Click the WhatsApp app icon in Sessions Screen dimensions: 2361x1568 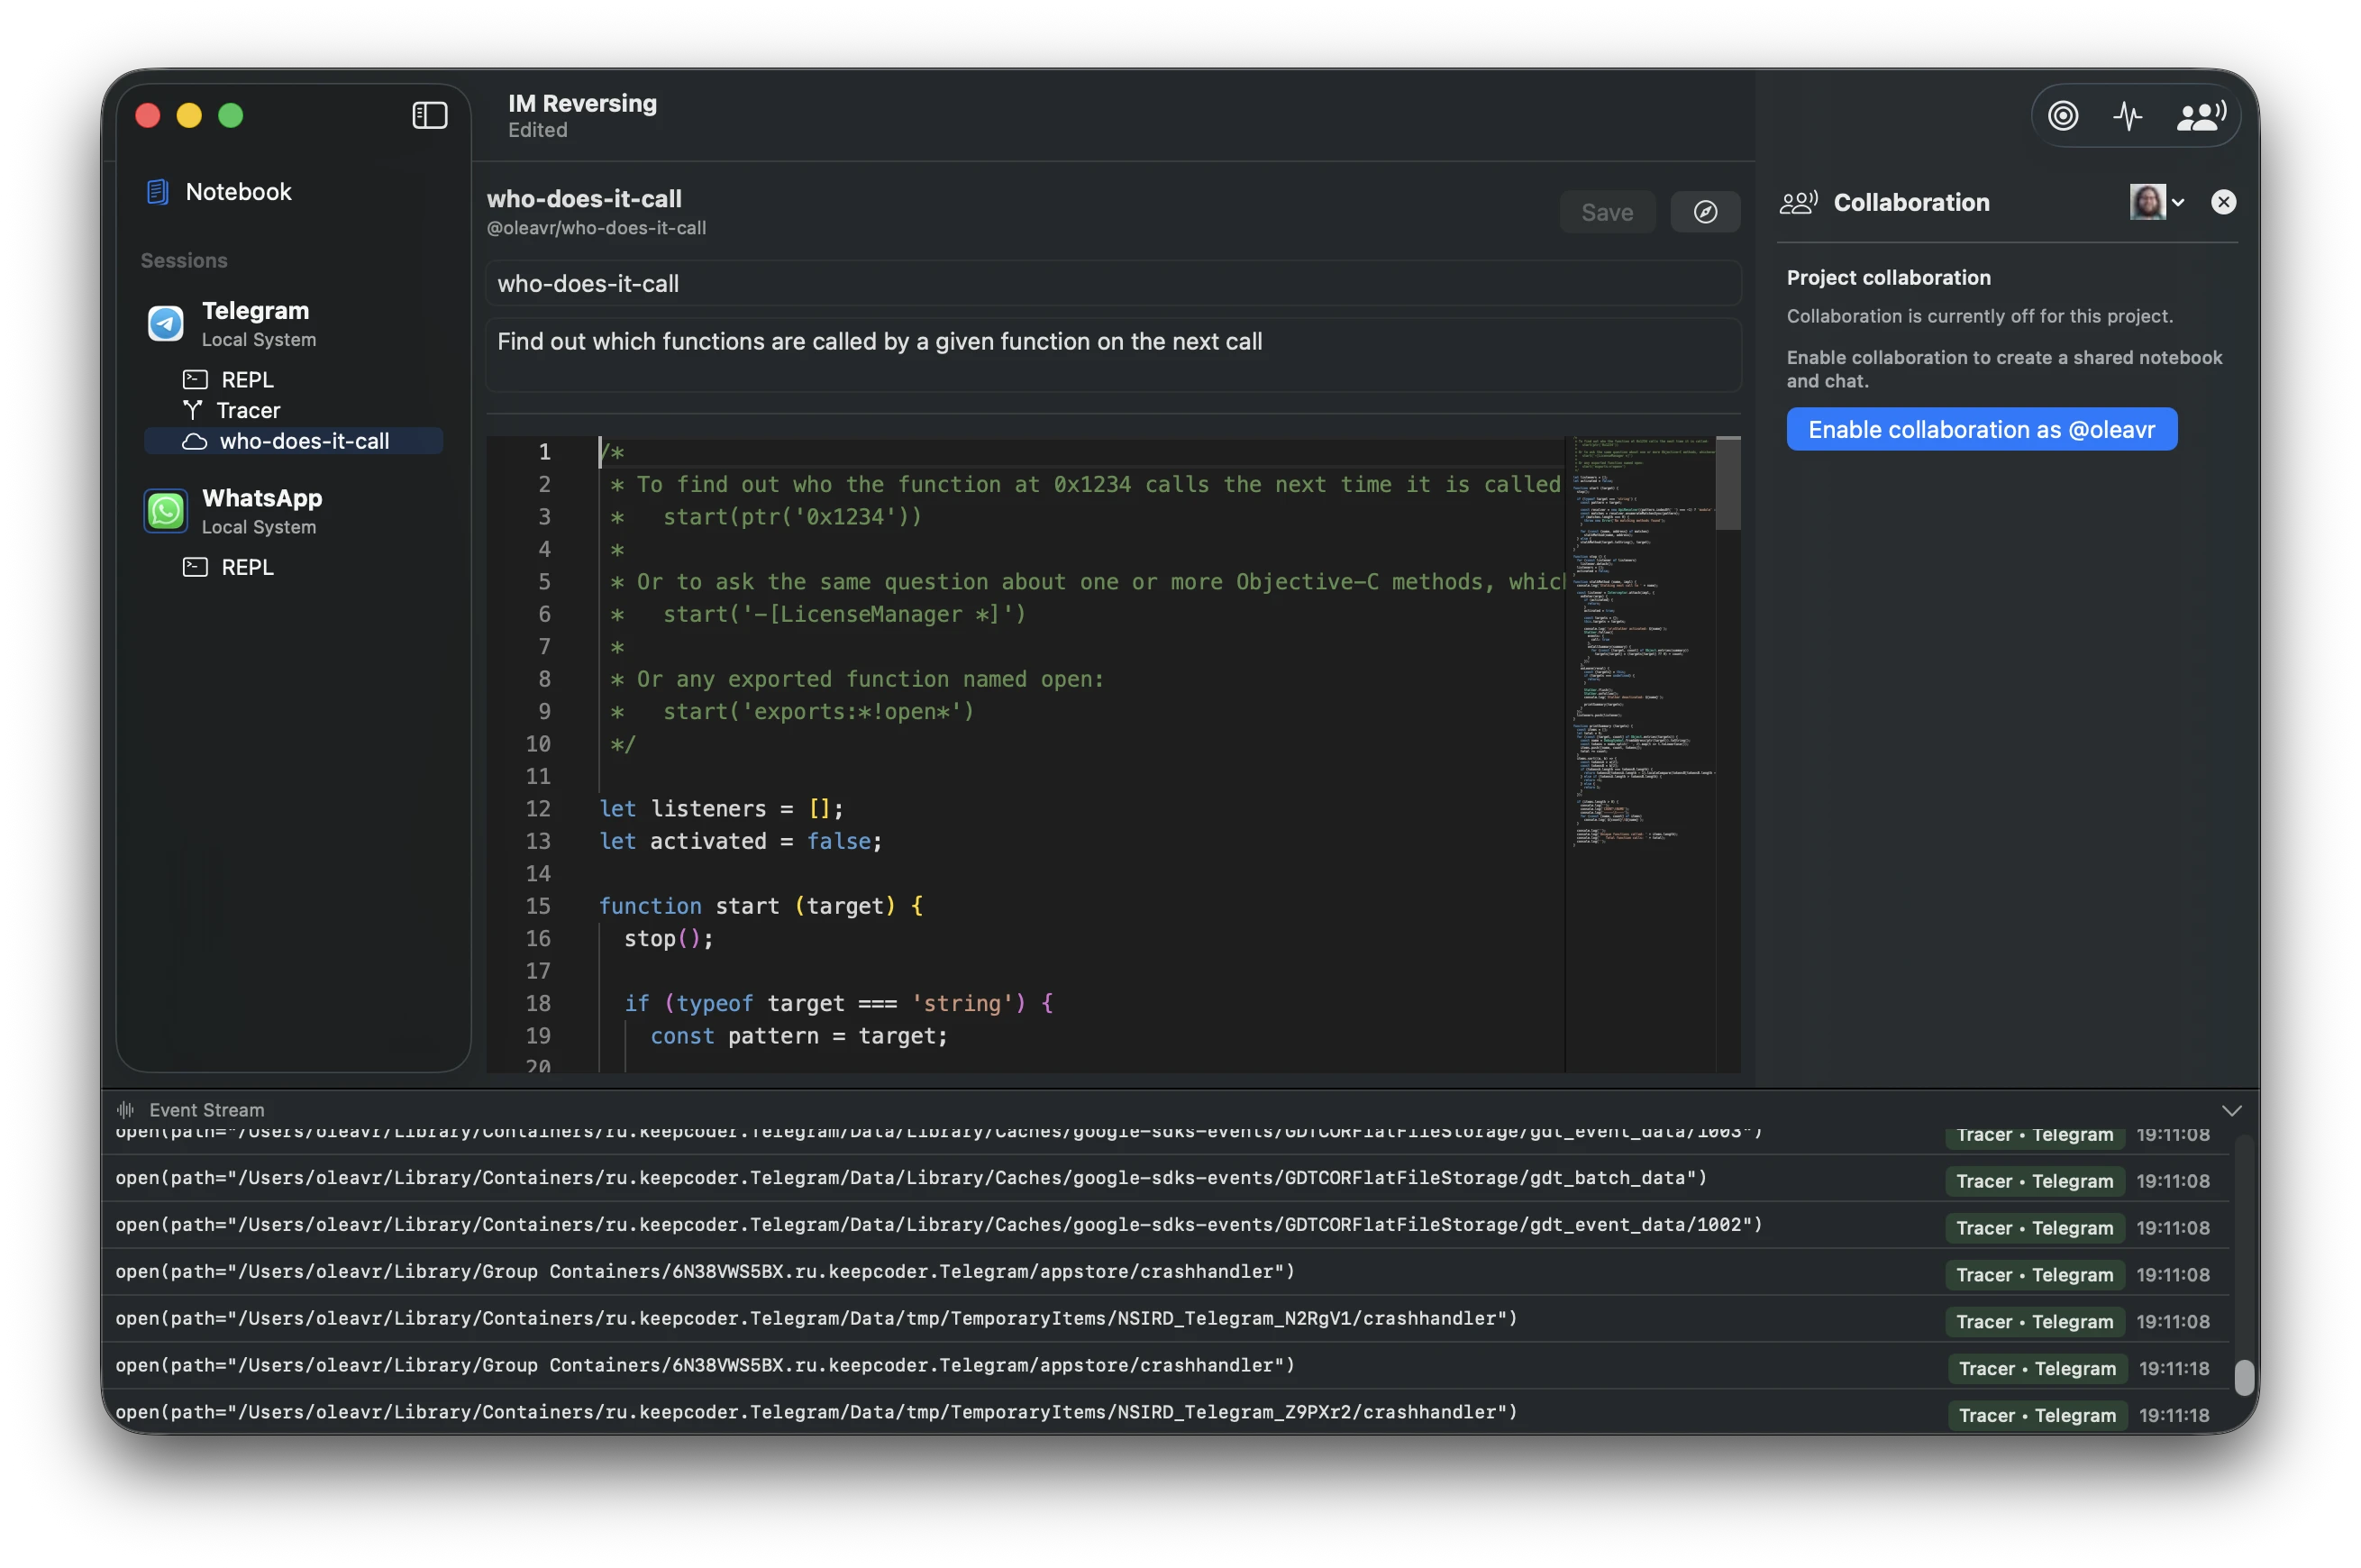(x=166, y=511)
